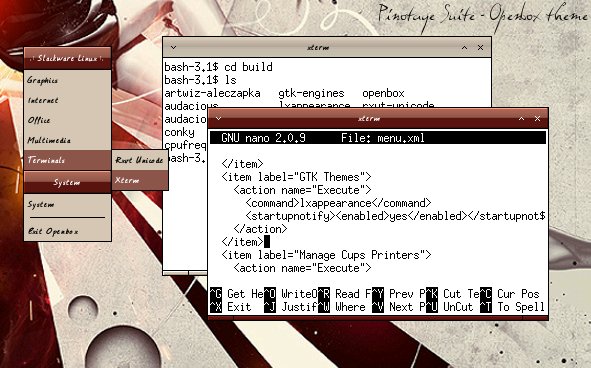This screenshot has width=591, height=368.
Task: Open window menu arrow on back xterm
Action: point(173,48)
